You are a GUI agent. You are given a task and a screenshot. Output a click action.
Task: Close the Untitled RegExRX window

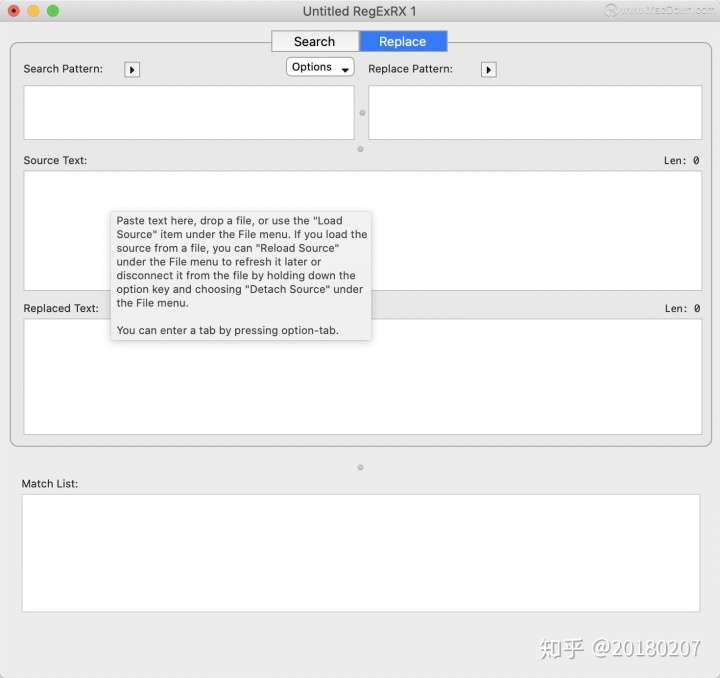[14, 11]
